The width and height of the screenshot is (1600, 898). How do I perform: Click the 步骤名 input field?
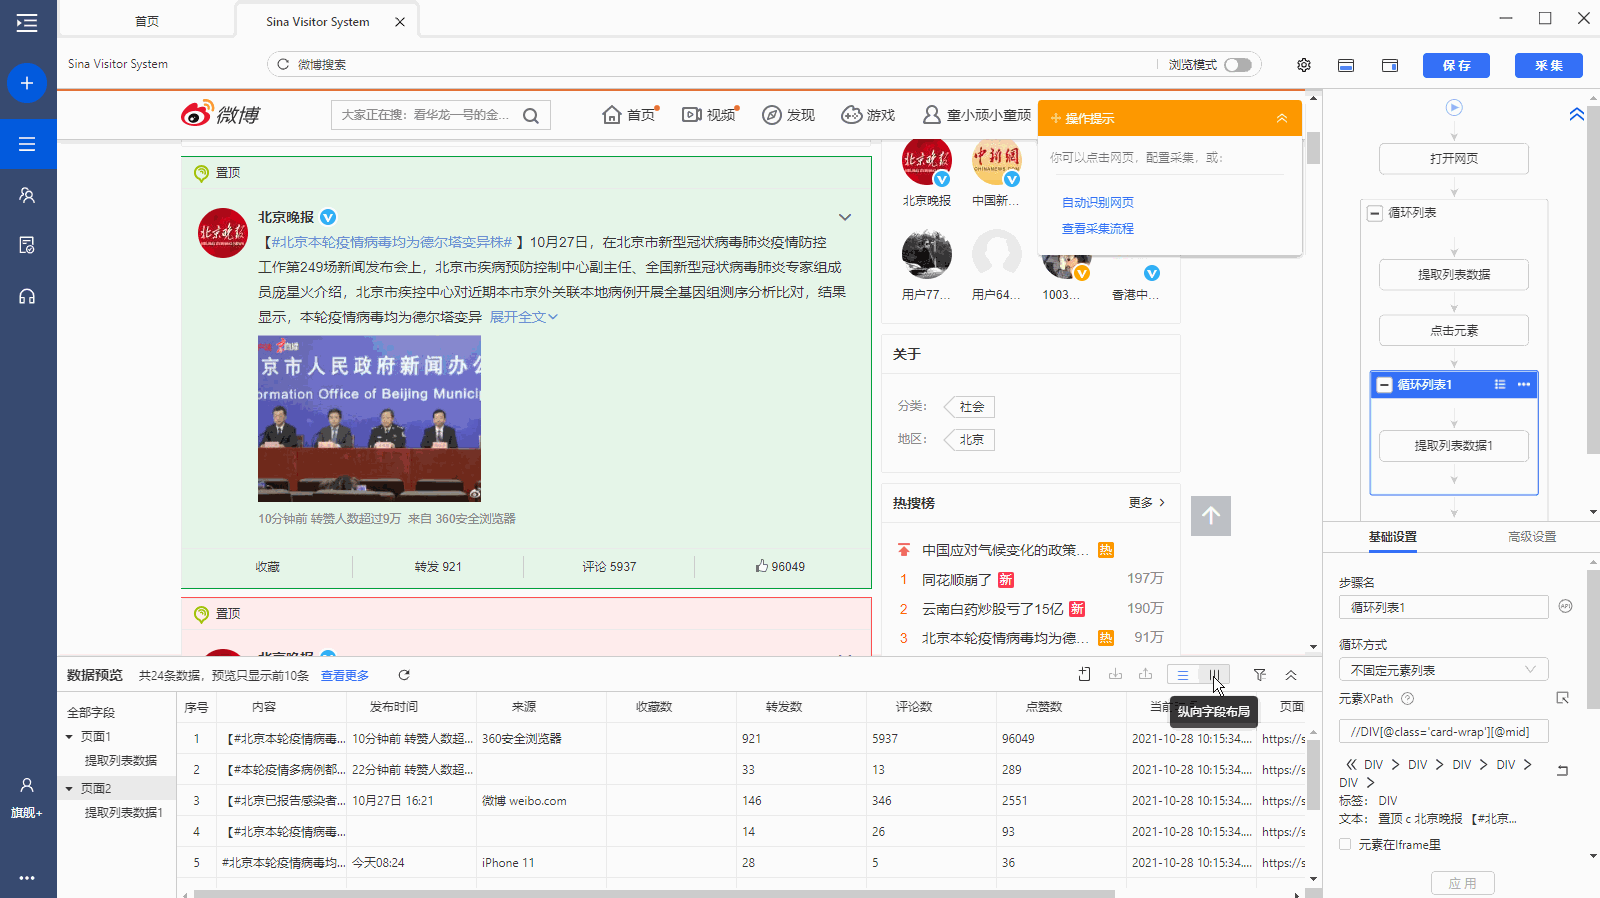[x=1444, y=607]
